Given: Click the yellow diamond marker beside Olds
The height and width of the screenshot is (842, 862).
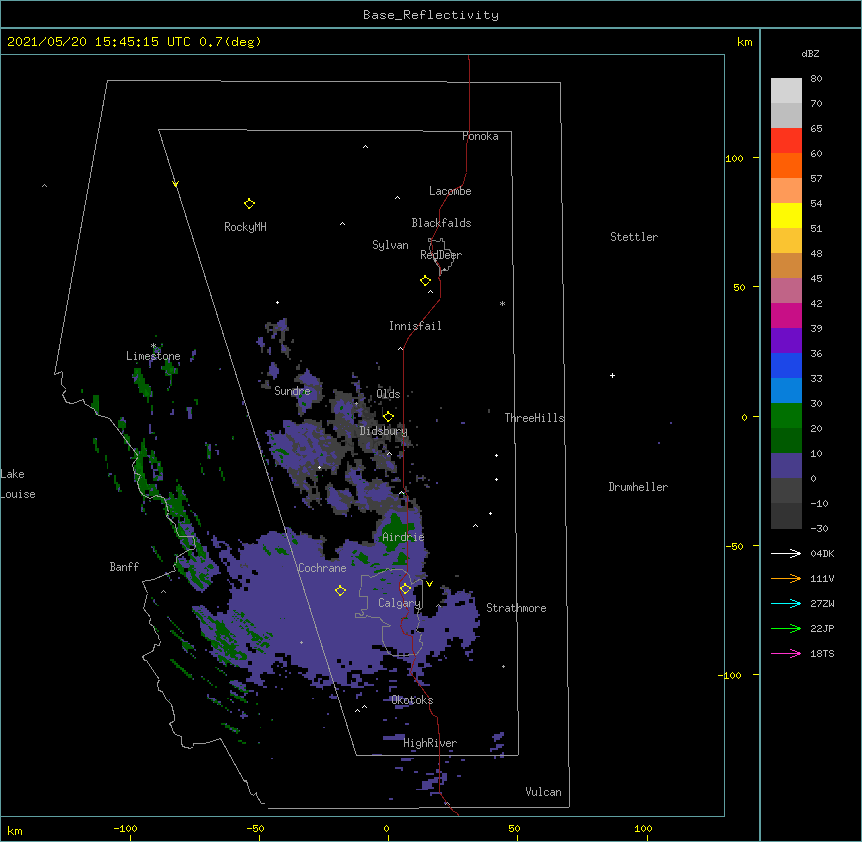Looking at the screenshot, I should click(388, 417).
